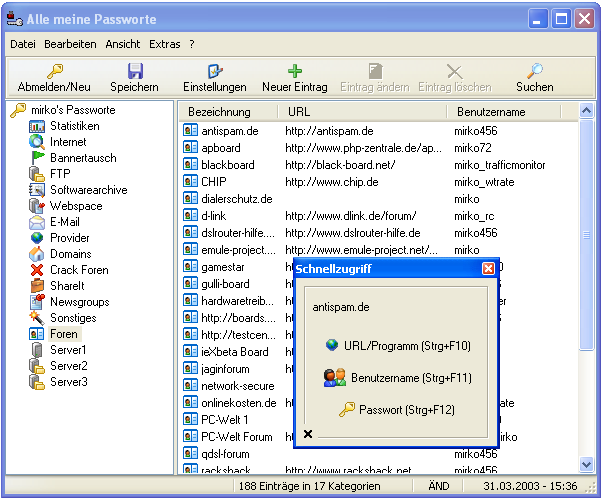Select the antispam.de entry row

(379, 131)
